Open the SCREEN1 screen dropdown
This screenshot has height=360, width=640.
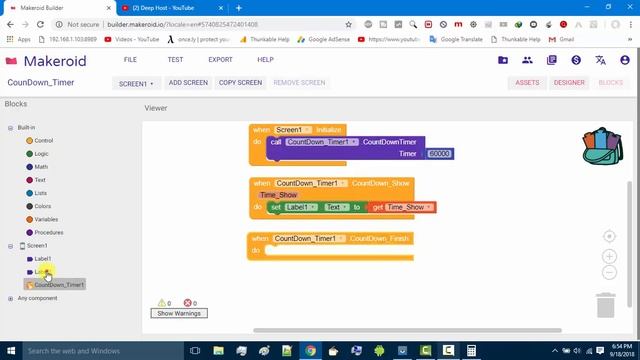[x=136, y=84]
